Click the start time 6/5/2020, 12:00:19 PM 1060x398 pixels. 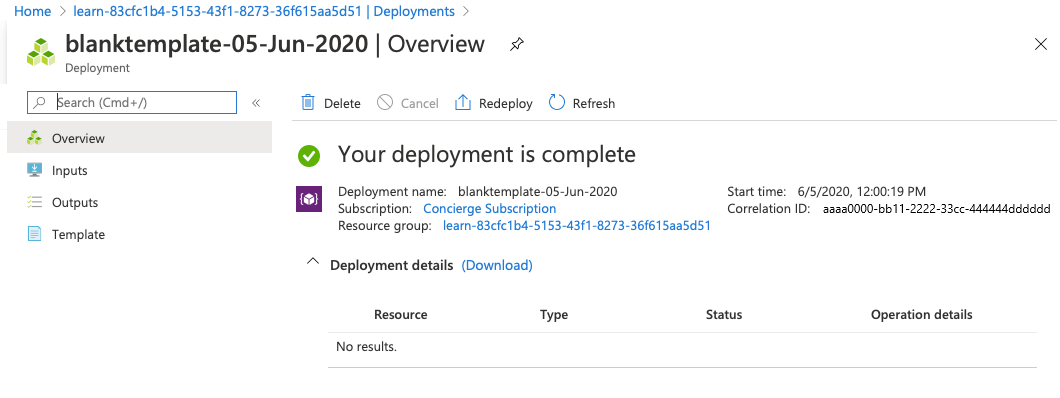pyautogui.click(x=862, y=191)
